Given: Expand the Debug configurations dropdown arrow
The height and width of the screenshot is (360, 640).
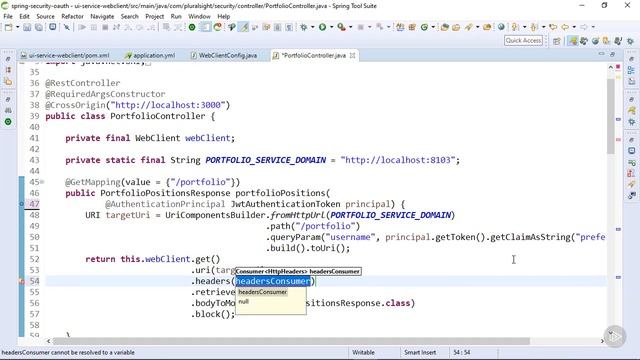Looking at the screenshot, I should click(313, 27).
